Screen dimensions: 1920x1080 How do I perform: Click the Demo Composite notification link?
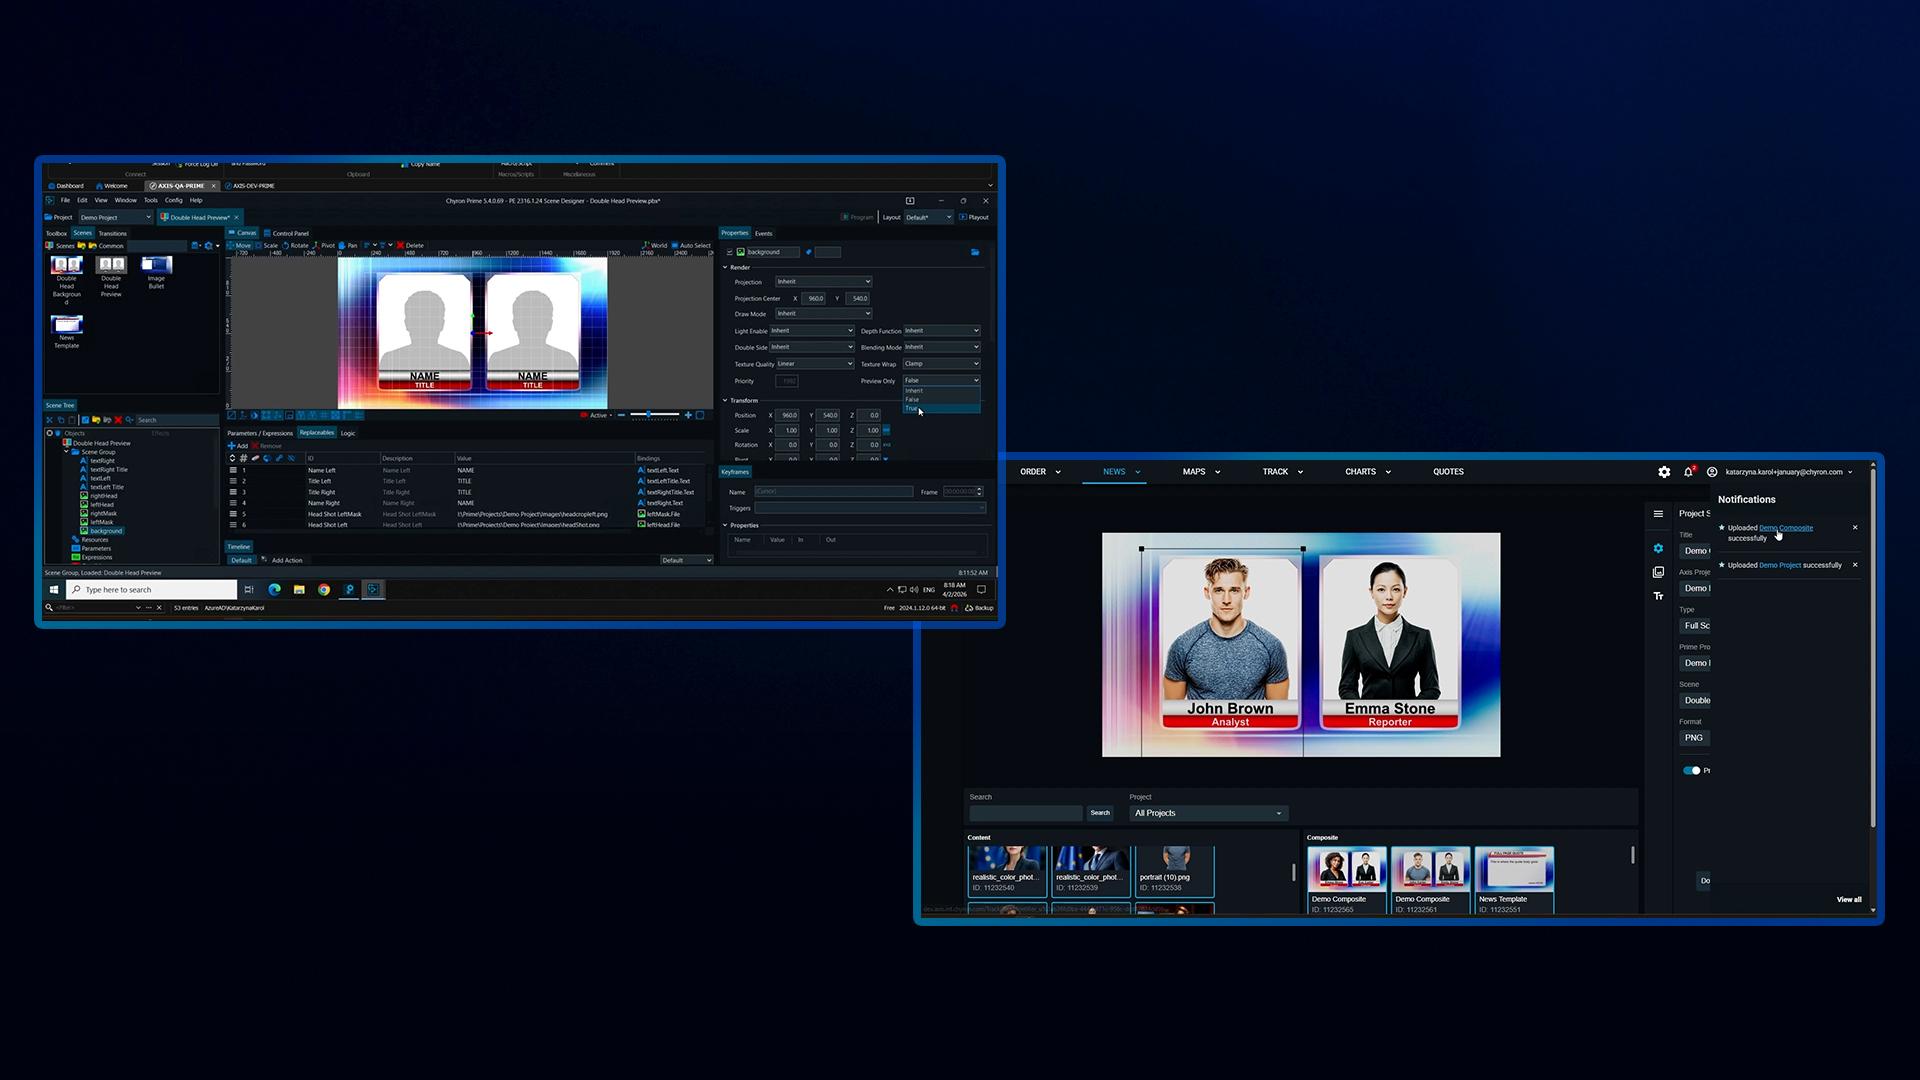1786,528
